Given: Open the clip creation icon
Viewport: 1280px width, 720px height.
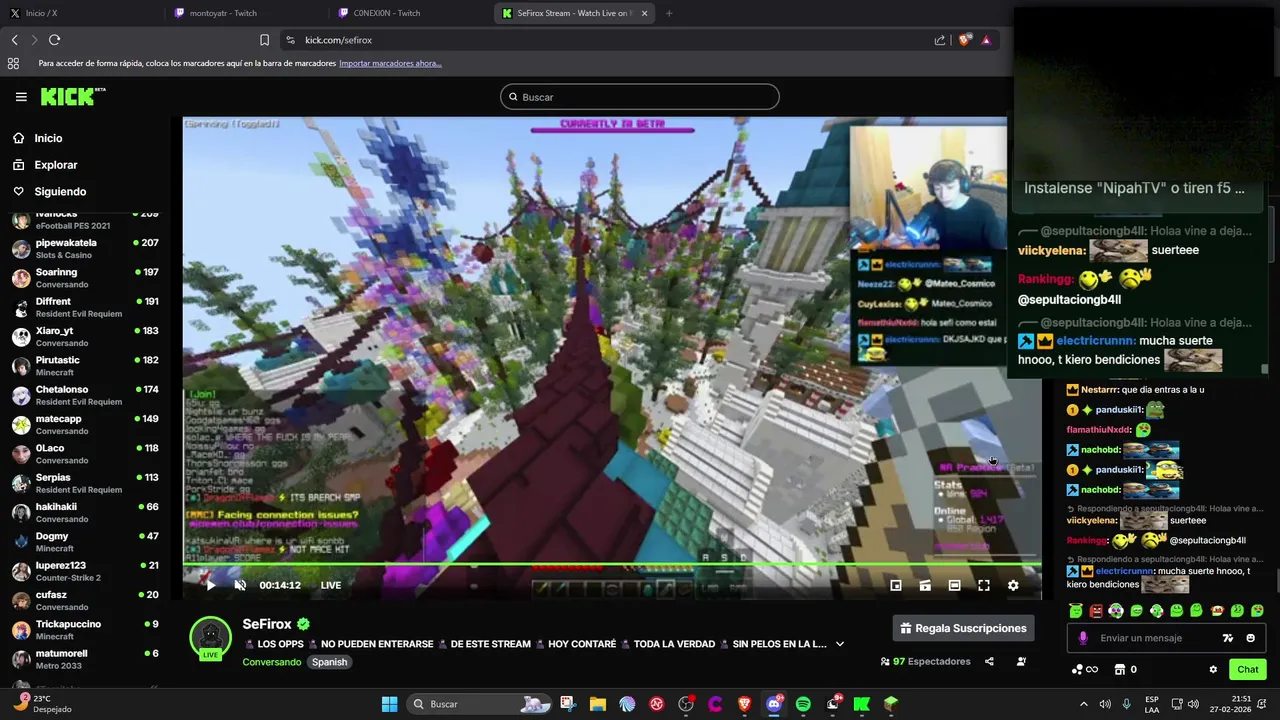Looking at the screenshot, I should click(x=925, y=585).
